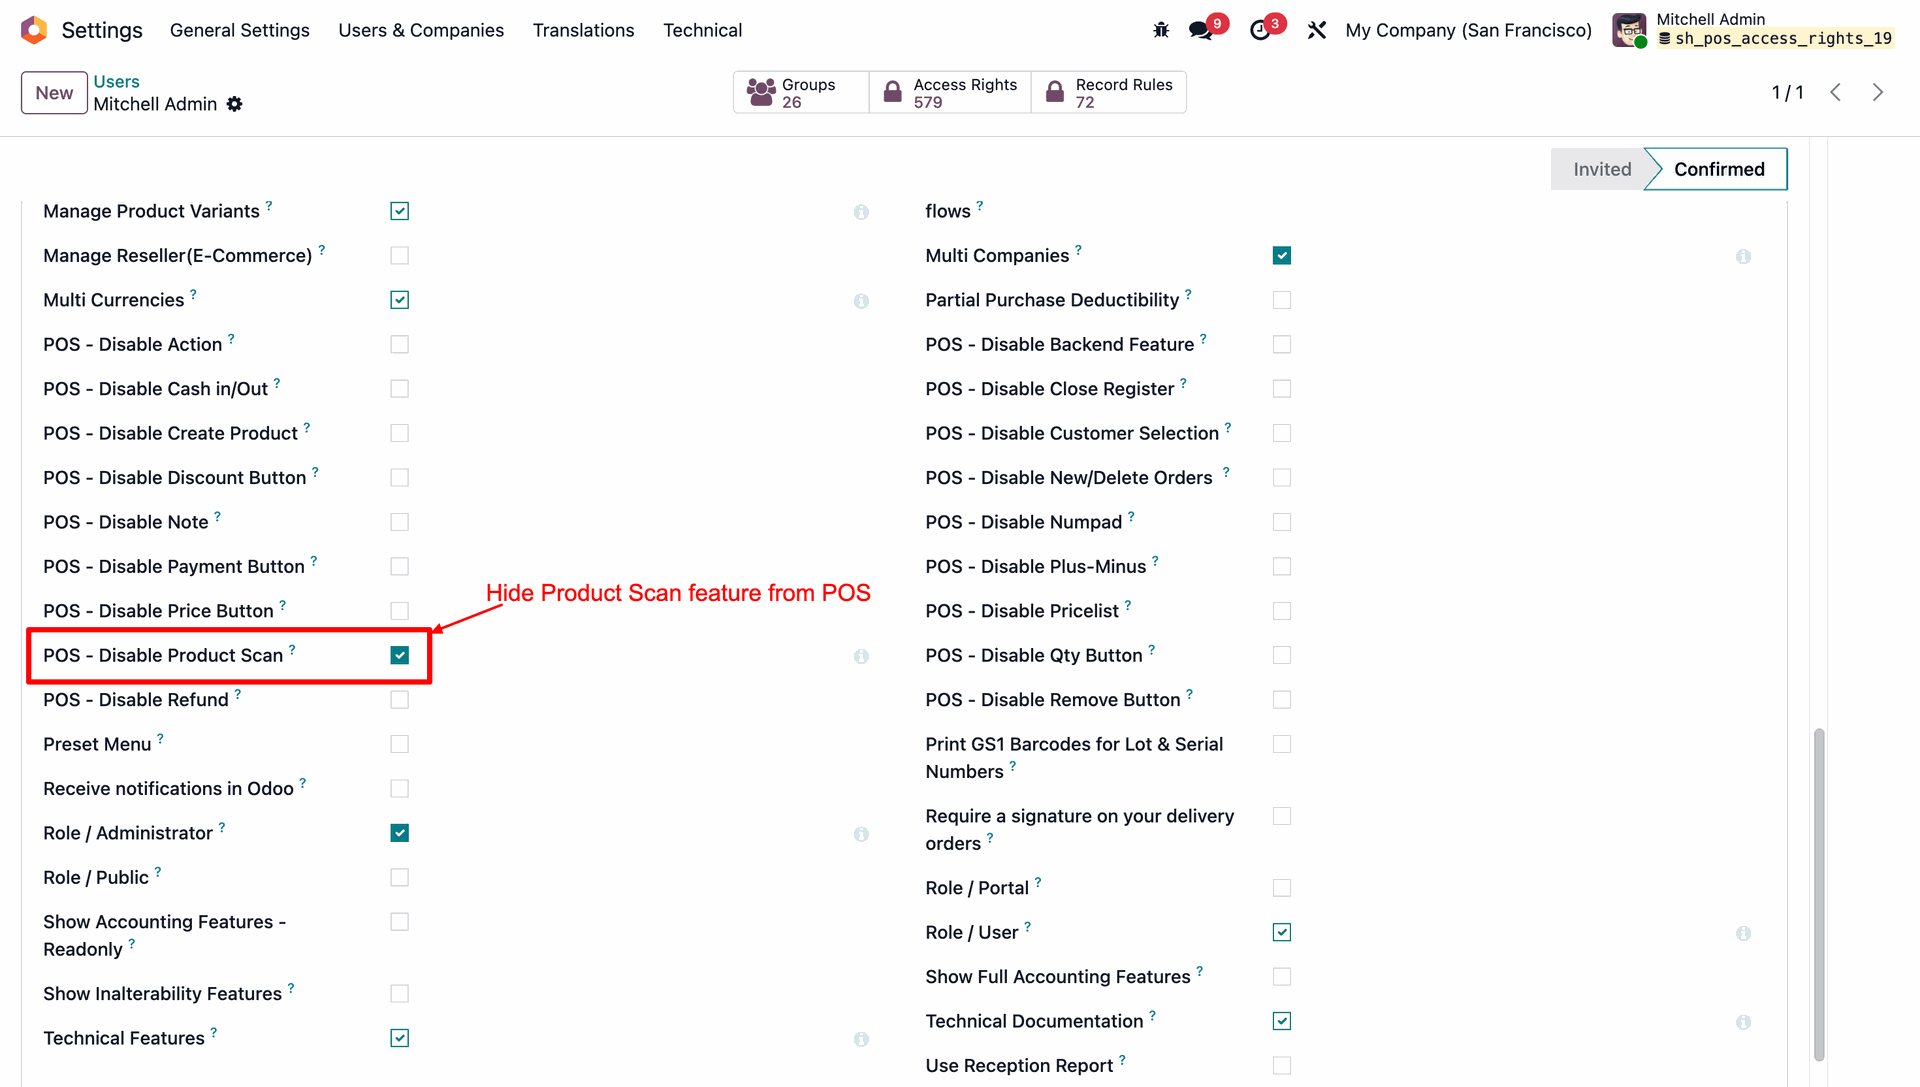Image resolution: width=1920 pixels, height=1087 pixels.
Task: Open My Company (San Francisco) switcher
Action: [1468, 30]
